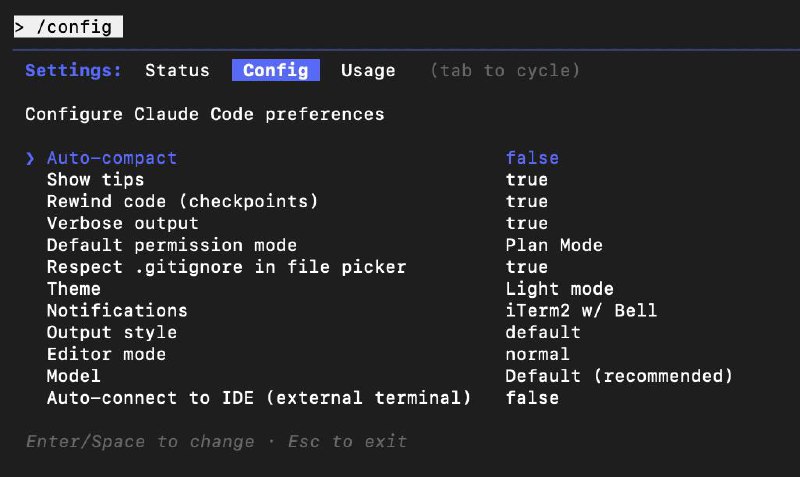Change Output style default value
This screenshot has width=800, height=477.
tap(543, 333)
